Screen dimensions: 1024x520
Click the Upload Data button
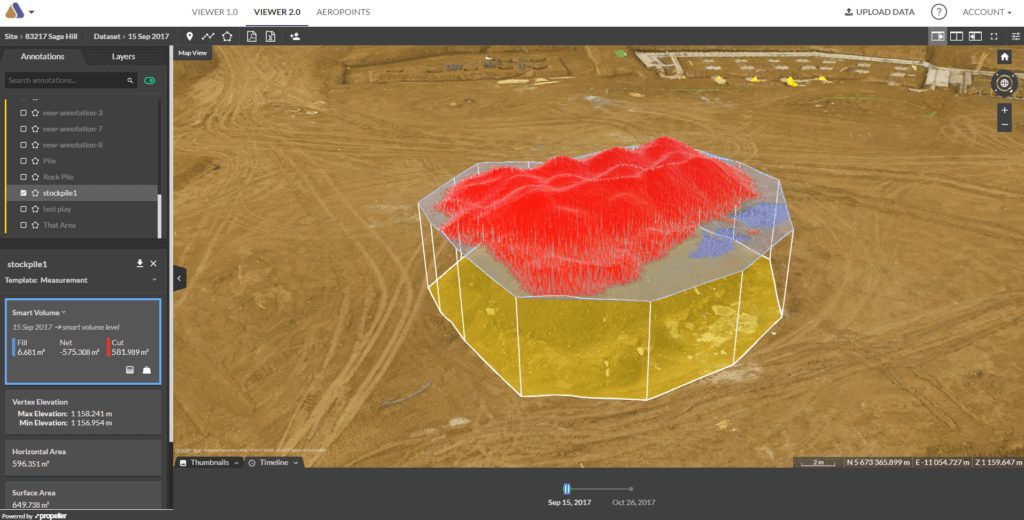[879, 12]
